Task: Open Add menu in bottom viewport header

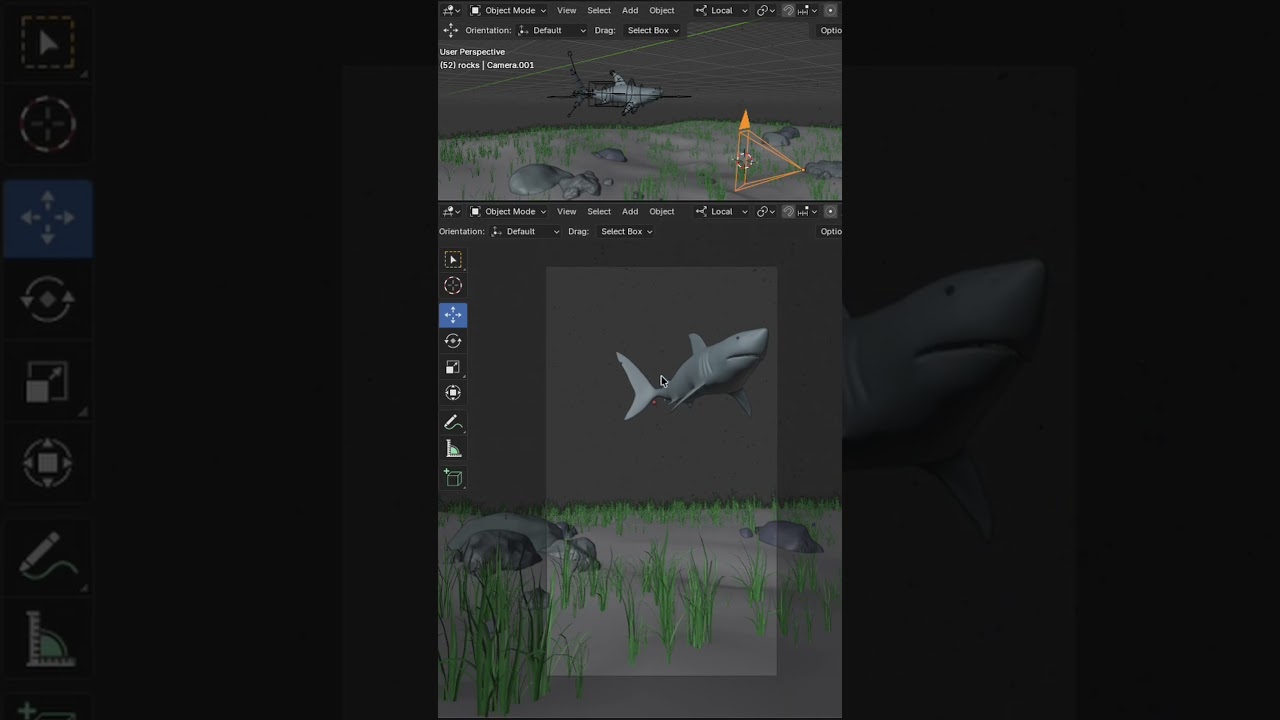Action: coord(630,211)
